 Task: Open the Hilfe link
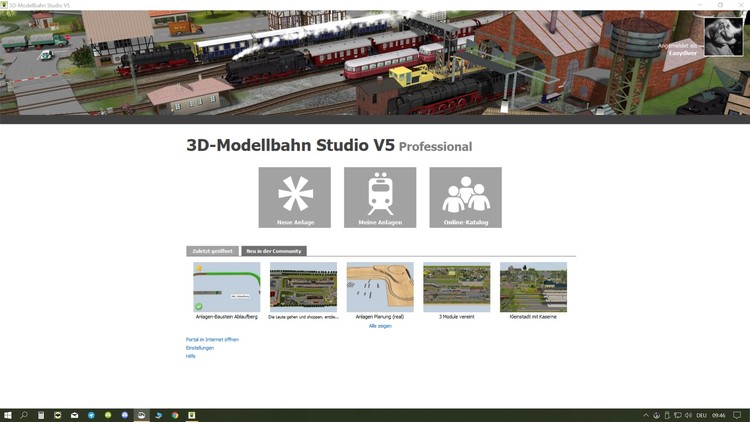click(x=190, y=356)
